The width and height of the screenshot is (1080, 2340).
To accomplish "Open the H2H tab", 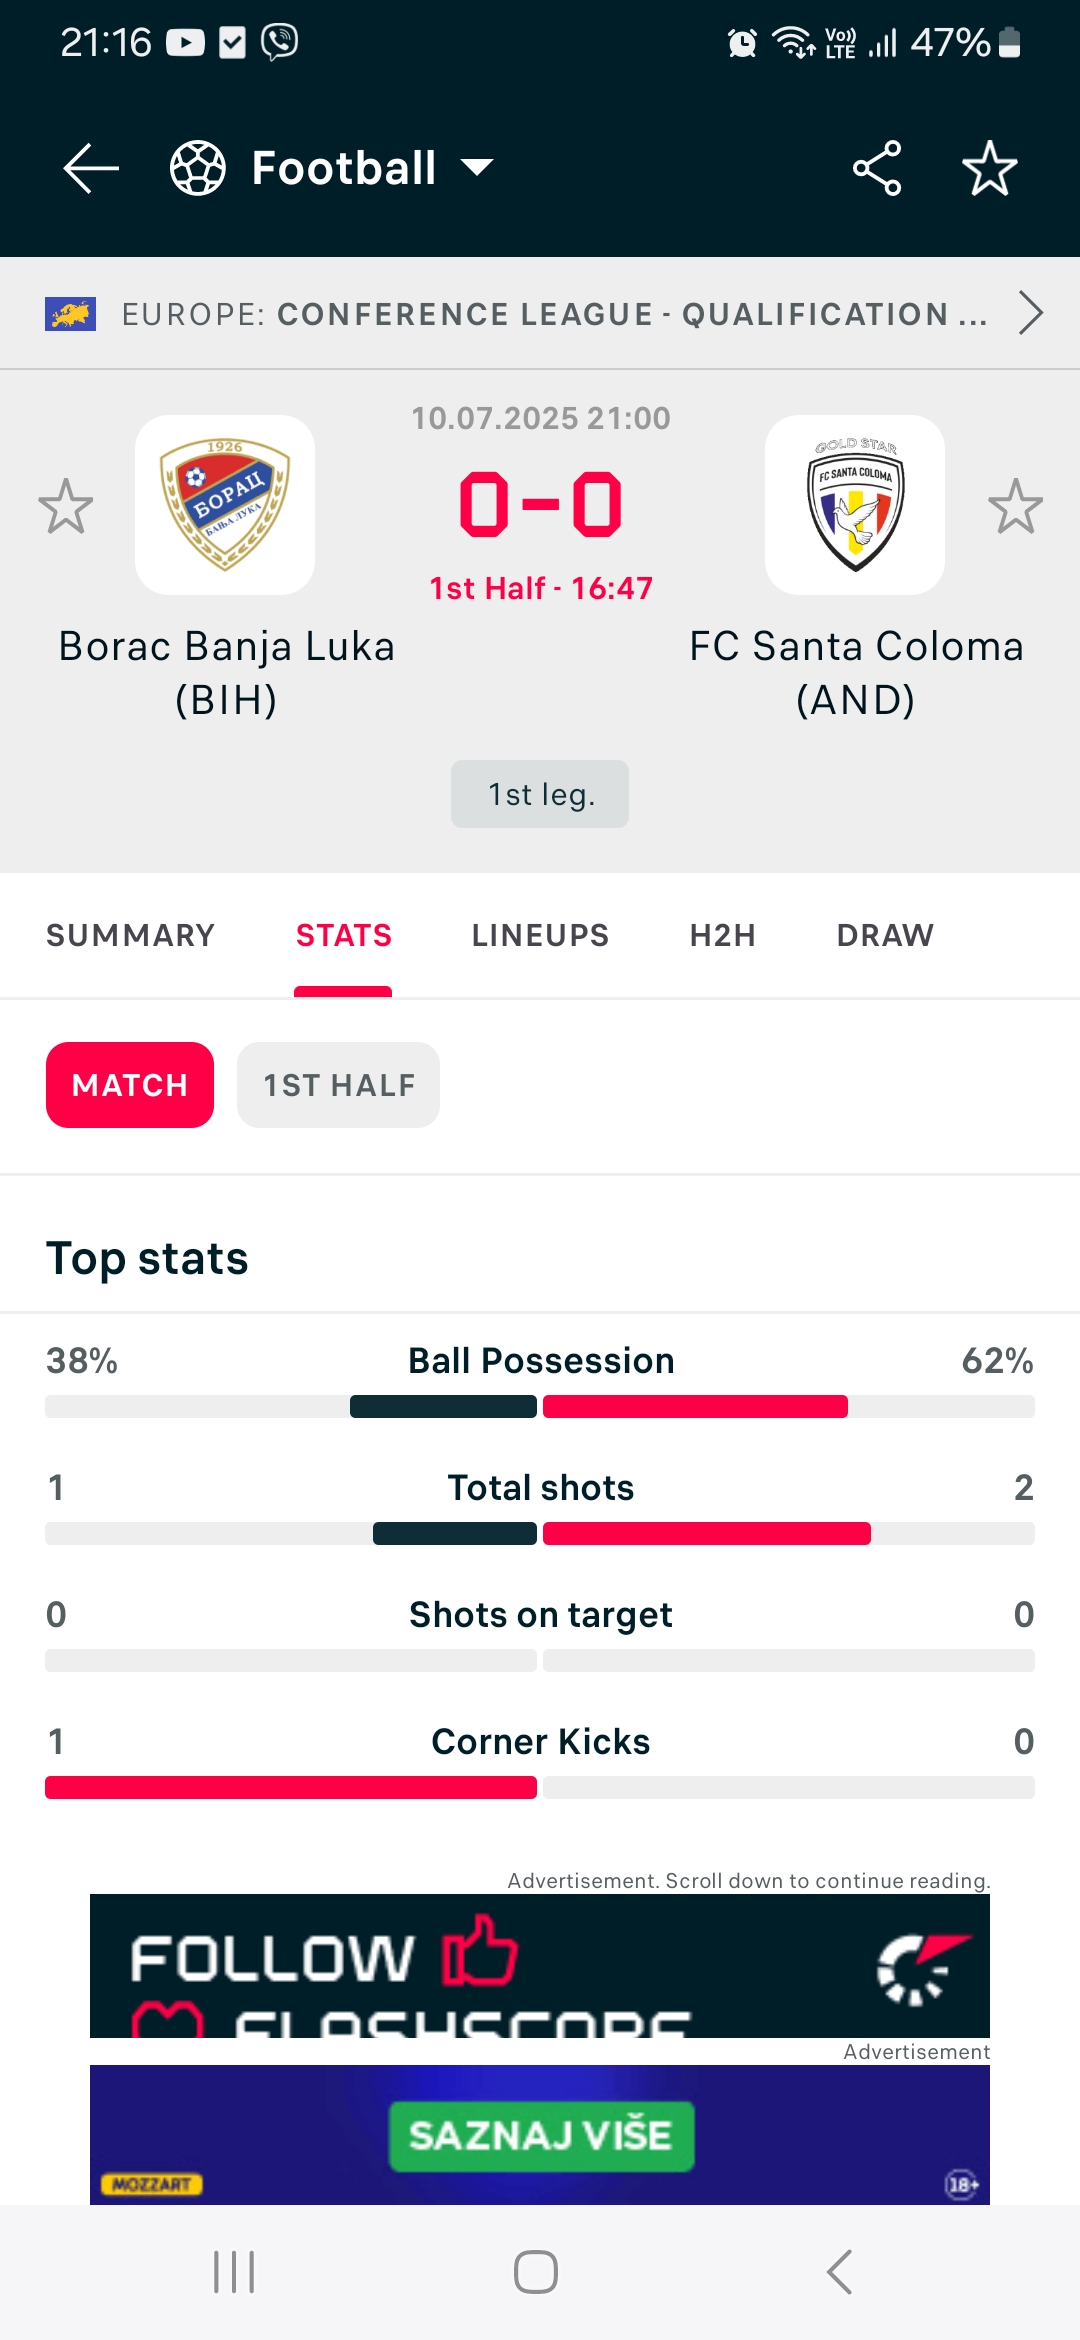I will [723, 935].
